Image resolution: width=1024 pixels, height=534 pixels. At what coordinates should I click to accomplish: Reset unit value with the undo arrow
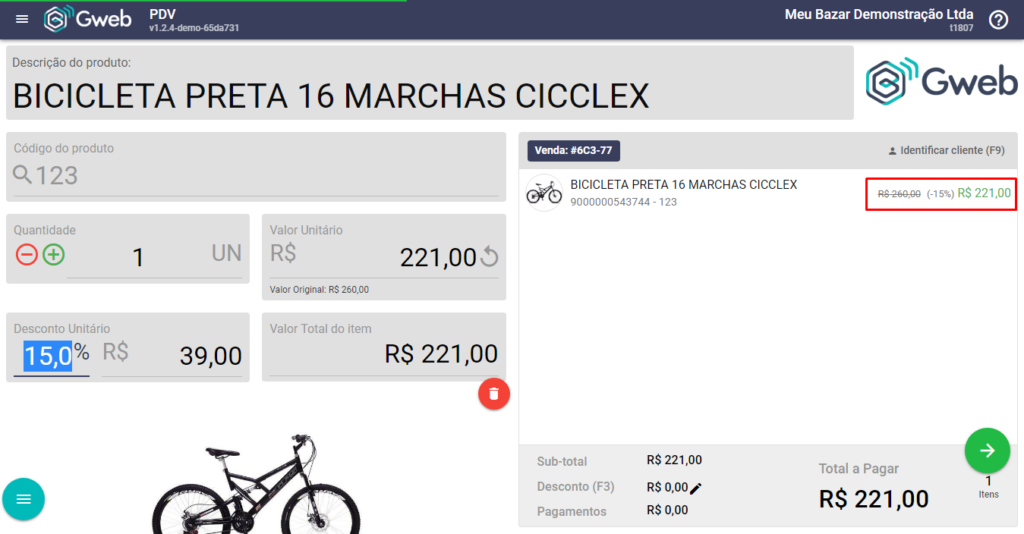[489, 257]
